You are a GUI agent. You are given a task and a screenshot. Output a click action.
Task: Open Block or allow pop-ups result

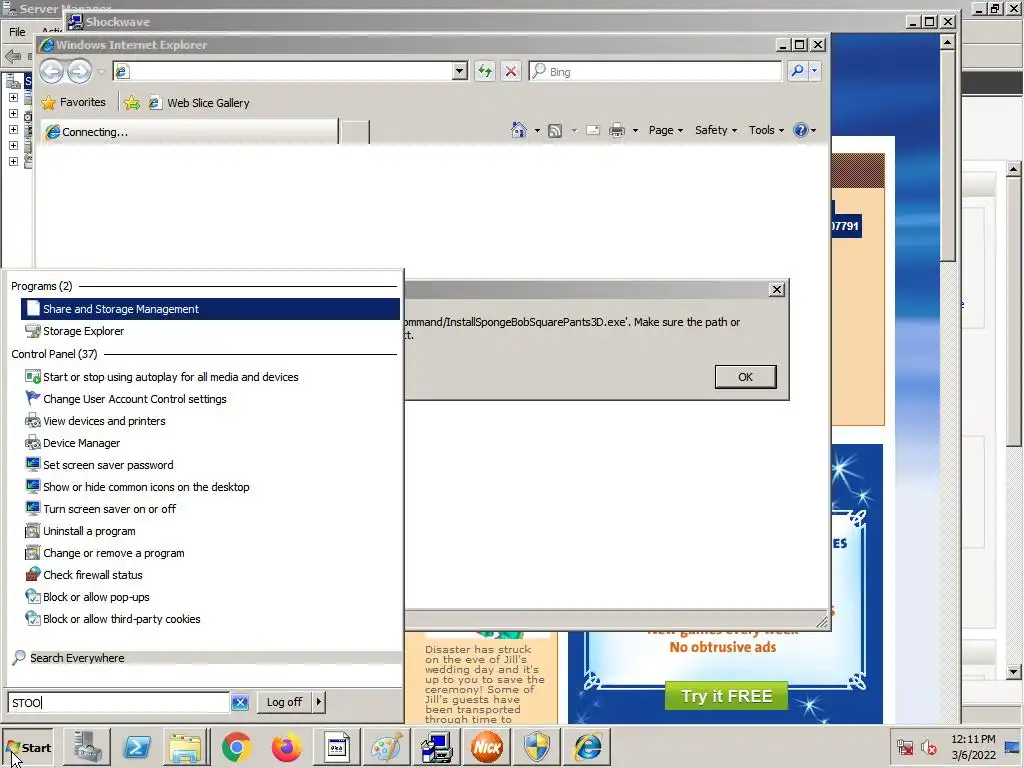(x=210, y=597)
